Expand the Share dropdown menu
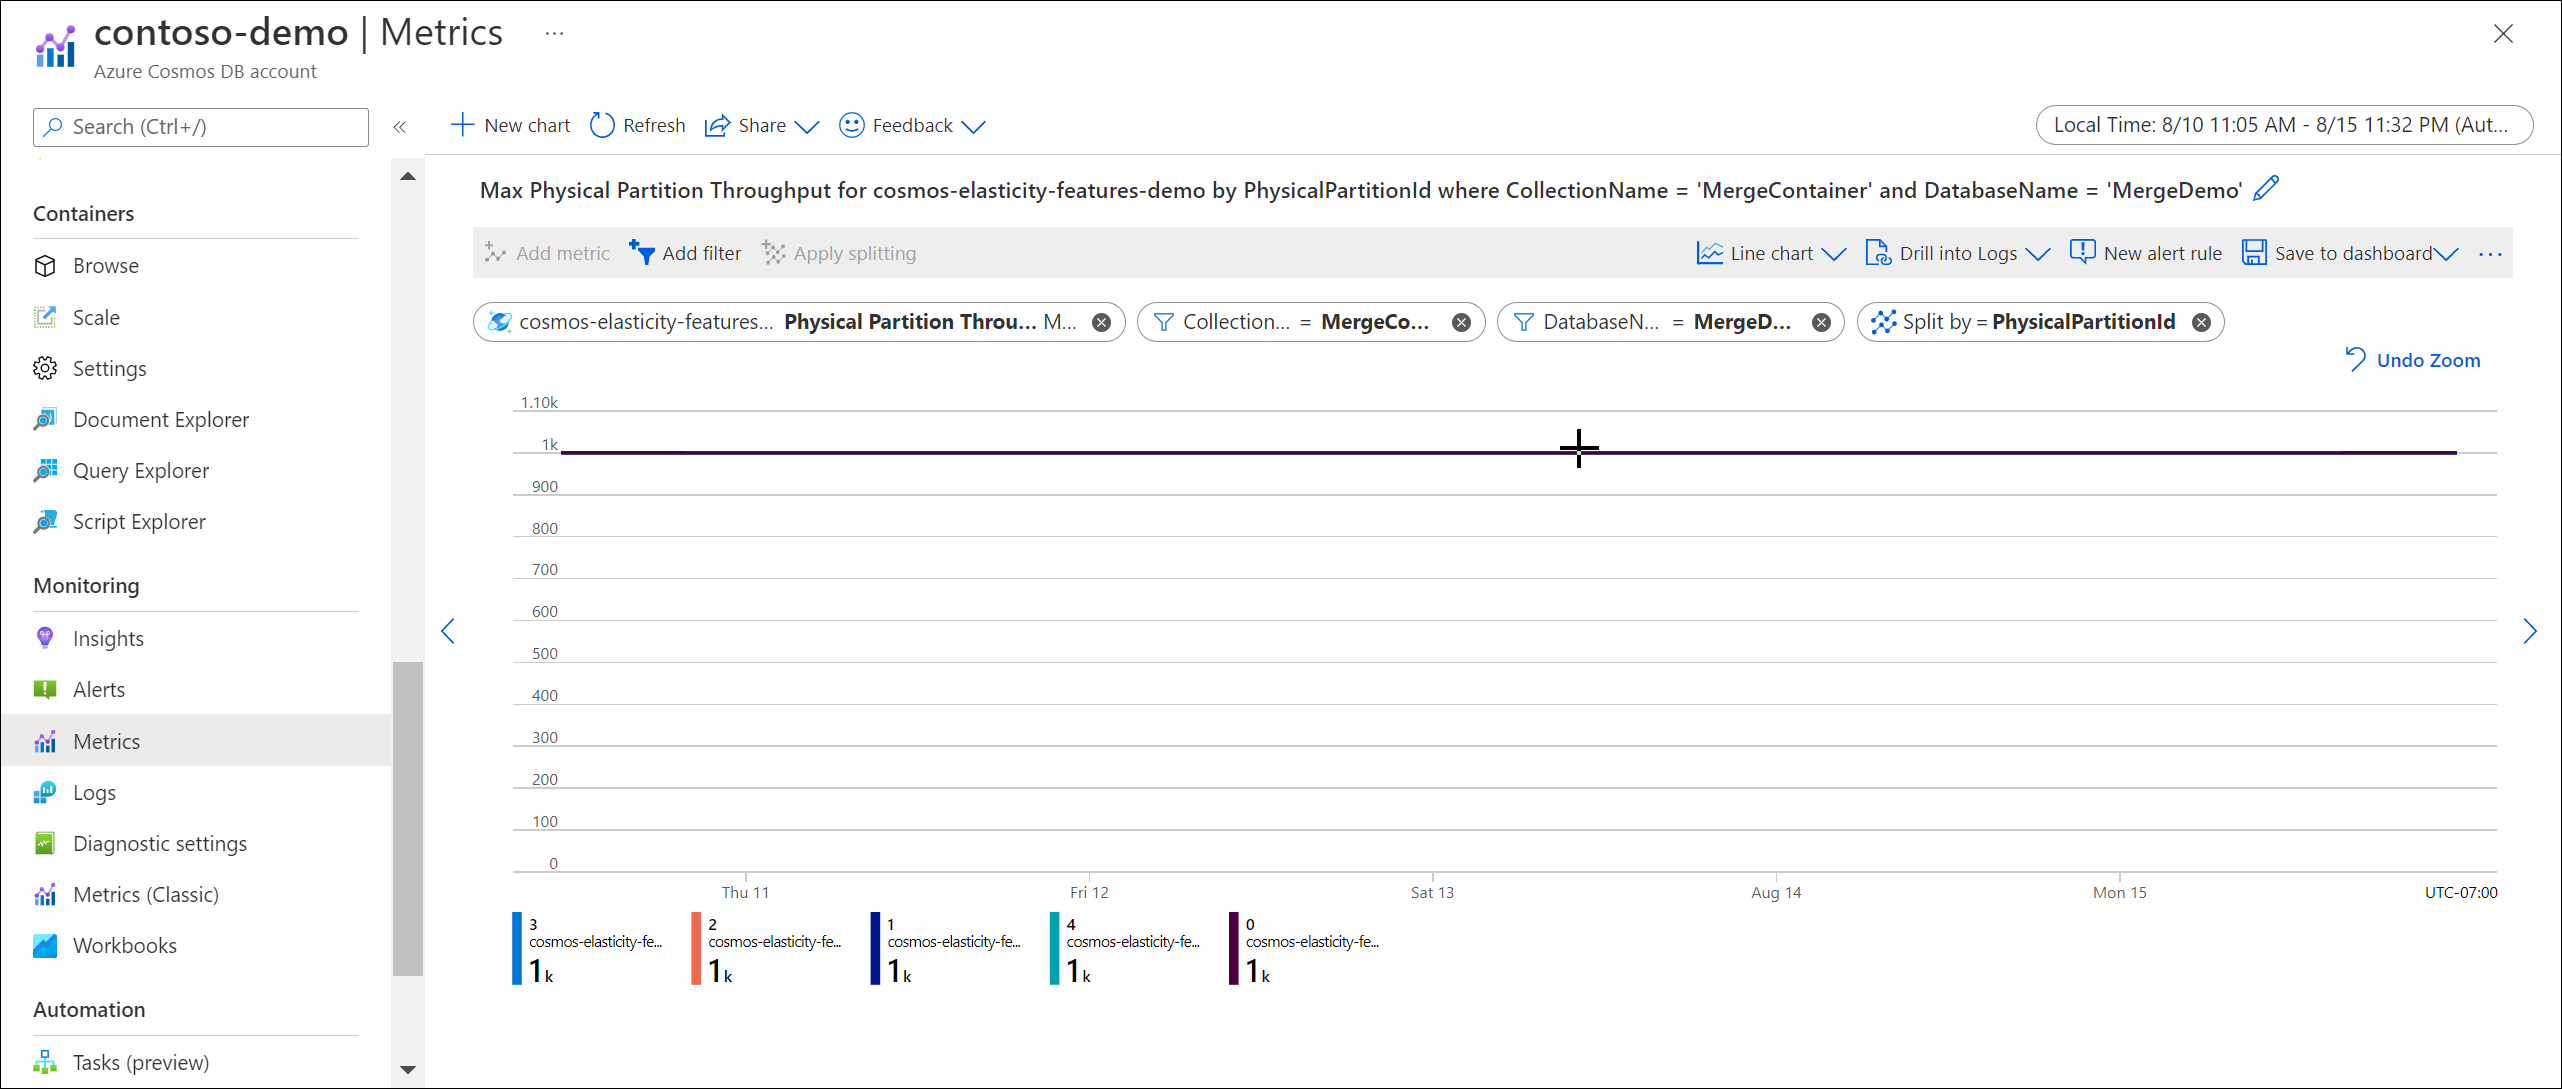This screenshot has height=1089, width=2562. point(807,124)
